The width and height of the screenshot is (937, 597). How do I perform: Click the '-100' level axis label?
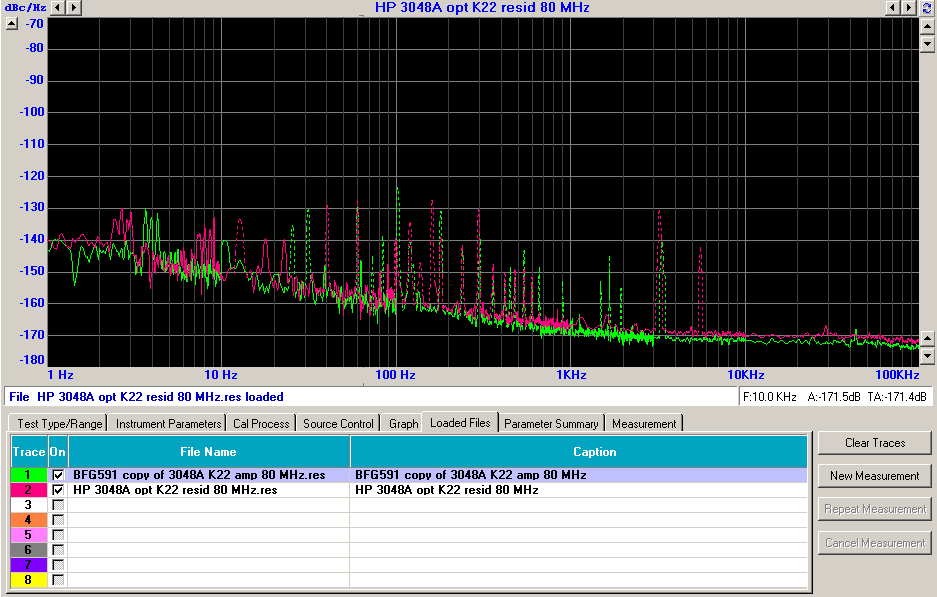[32, 112]
